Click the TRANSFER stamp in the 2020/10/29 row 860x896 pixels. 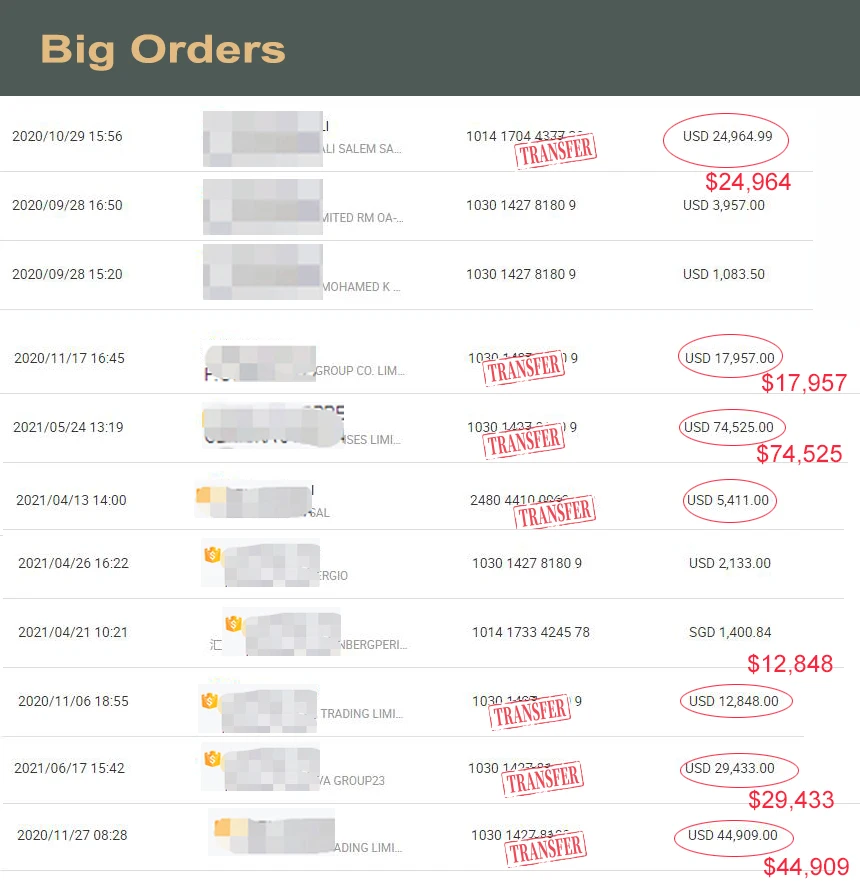pyautogui.click(x=555, y=151)
